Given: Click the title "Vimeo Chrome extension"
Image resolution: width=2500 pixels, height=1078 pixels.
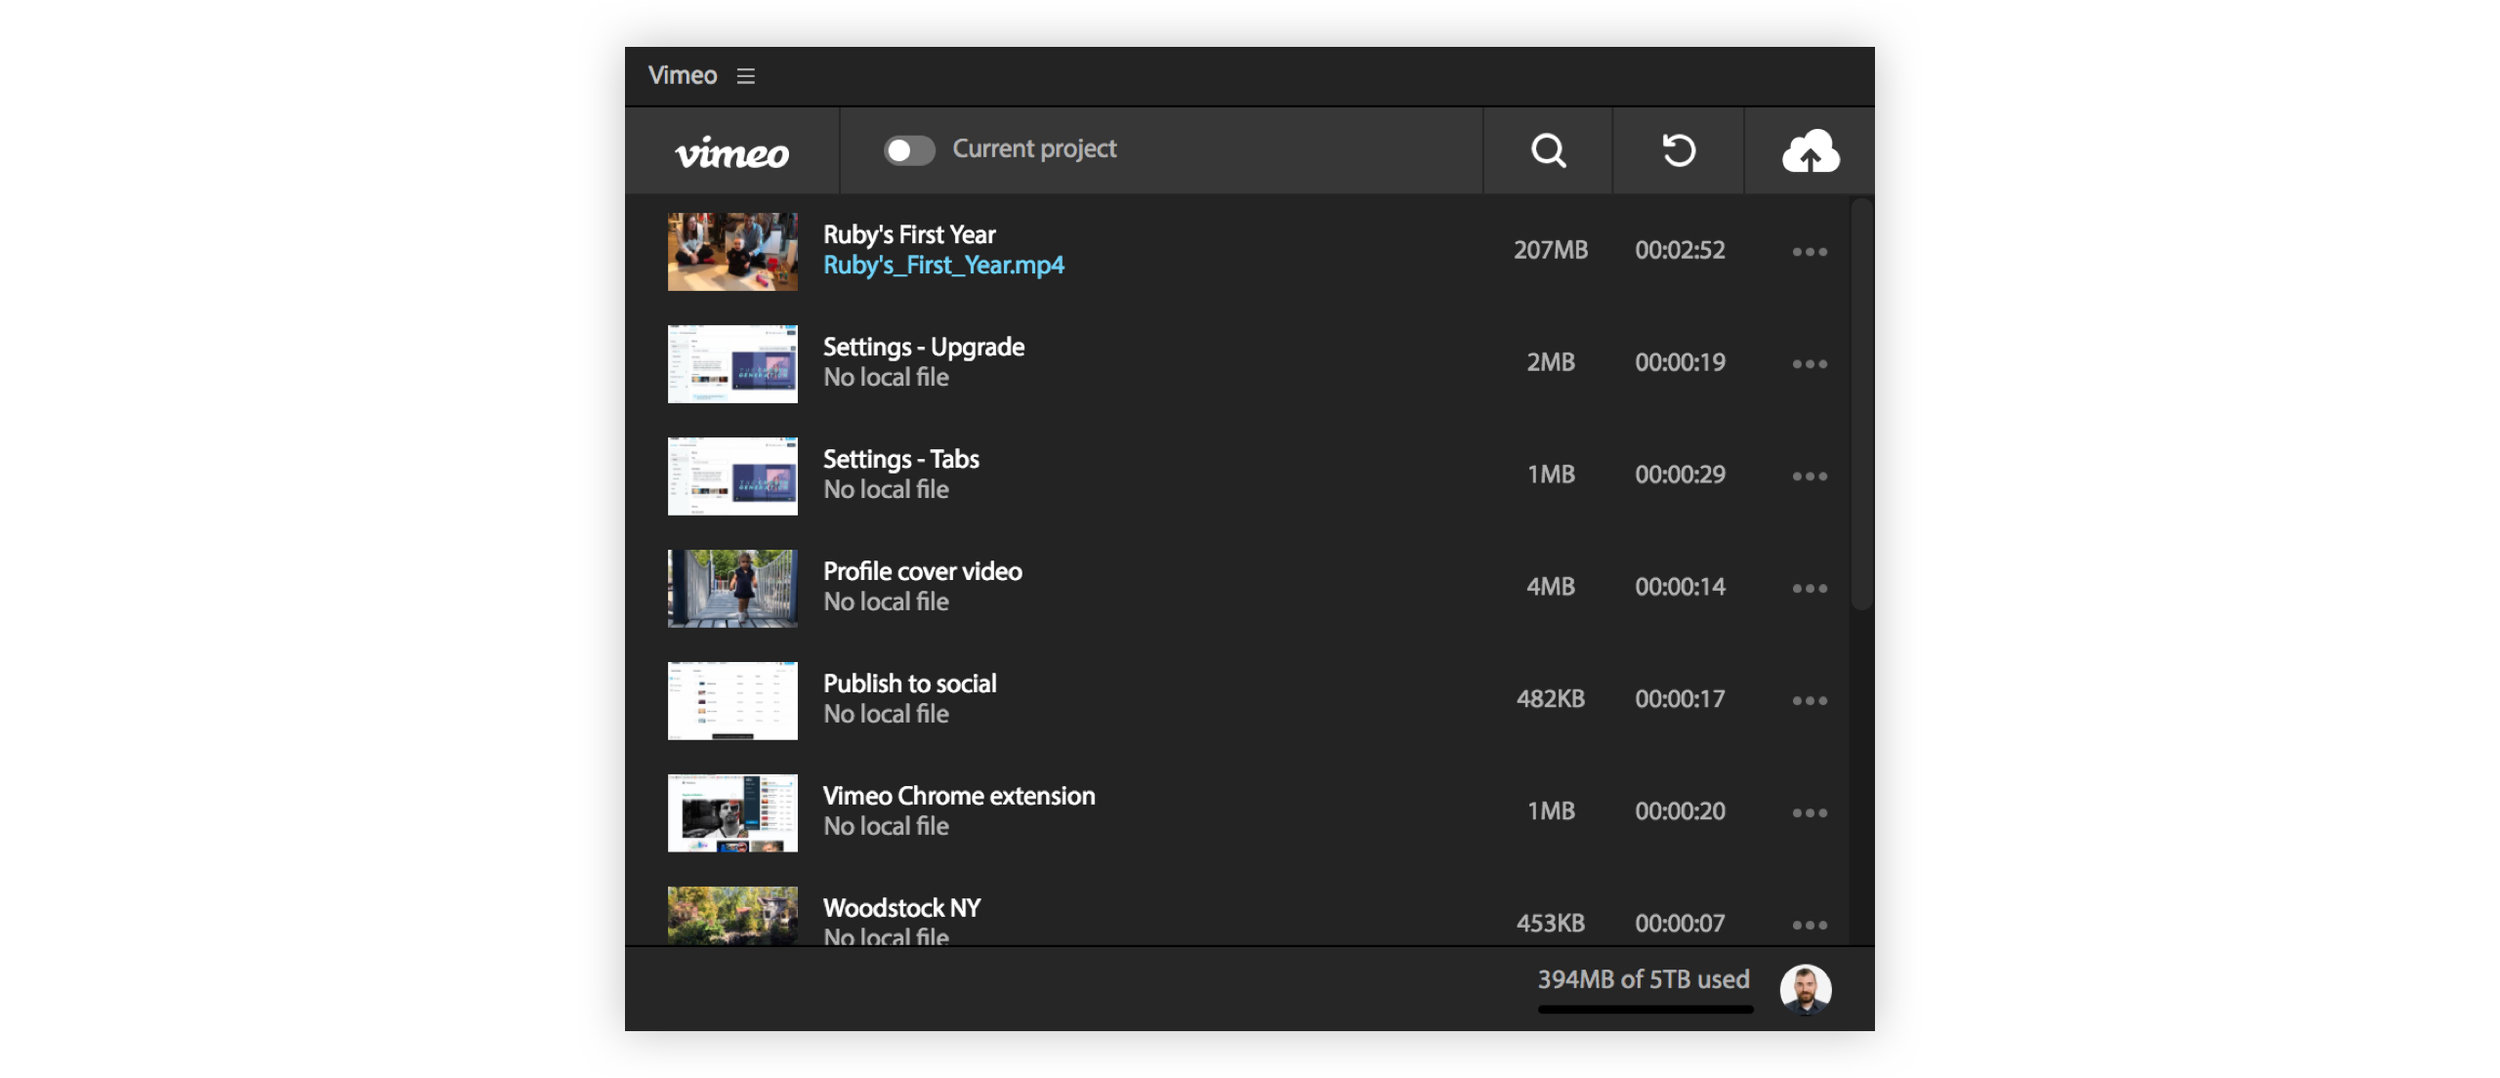Looking at the screenshot, I should tap(959, 796).
